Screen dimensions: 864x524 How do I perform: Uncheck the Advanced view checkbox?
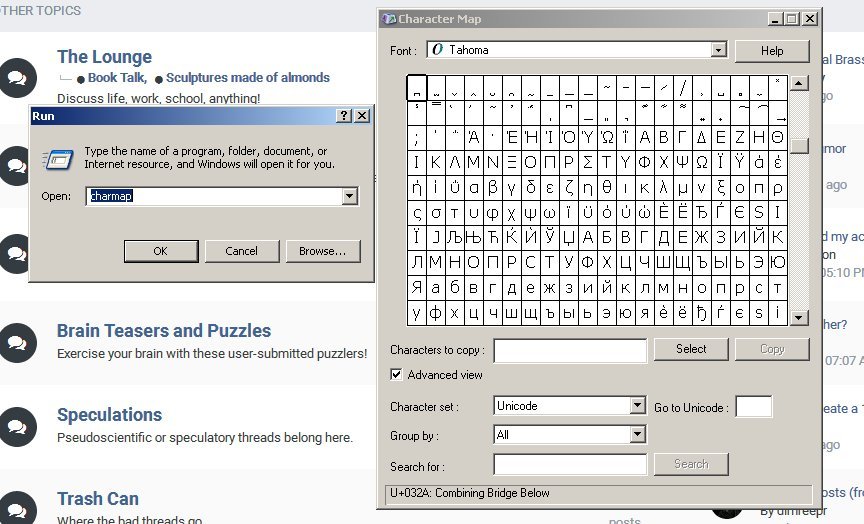coord(396,375)
